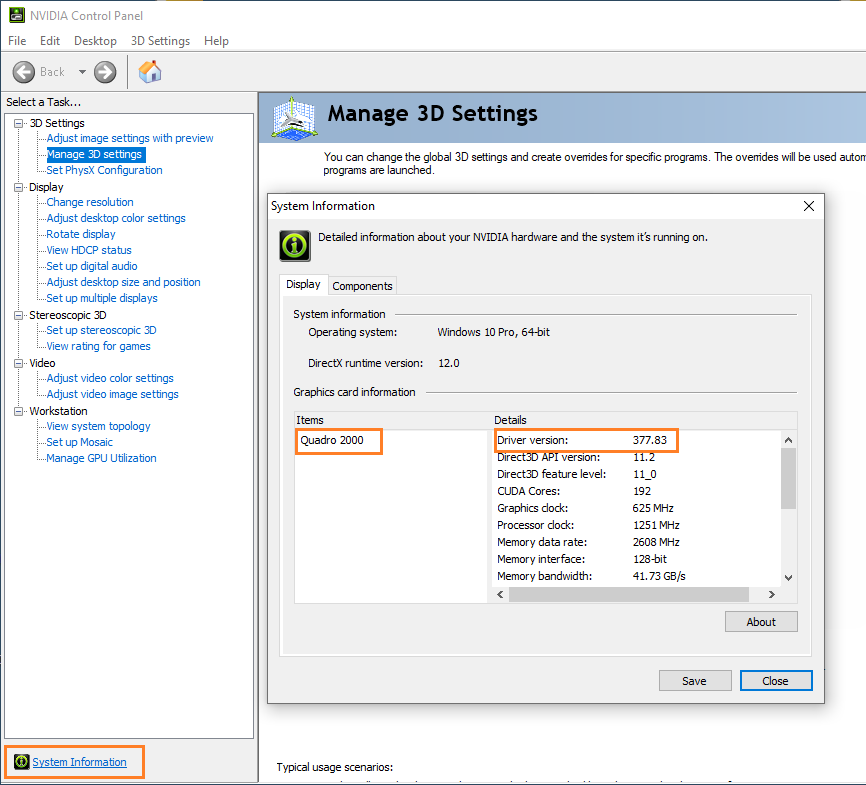Click the Back arrow toolbar icon
The height and width of the screenshot is (785, 866).
(x=24, y=72)
